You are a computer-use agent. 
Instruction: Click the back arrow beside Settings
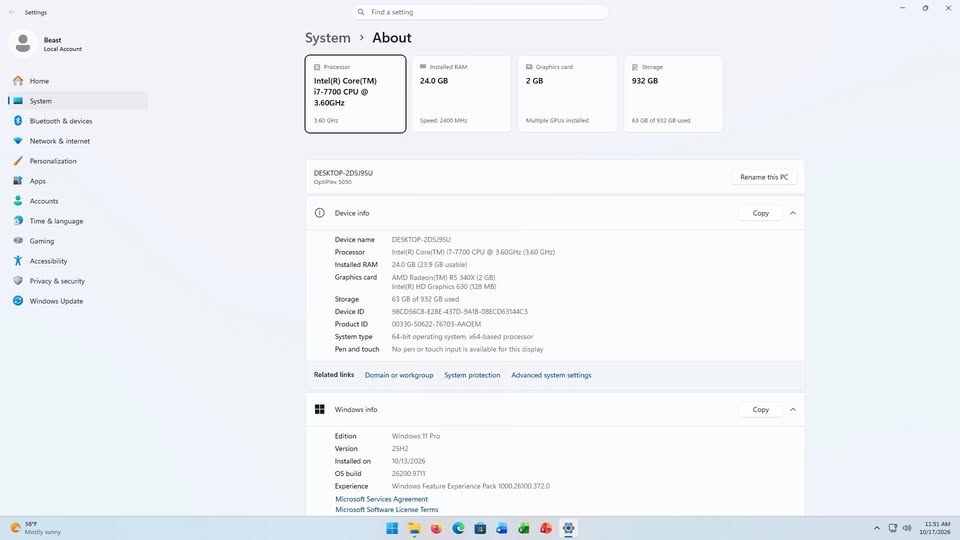point(12,12)
